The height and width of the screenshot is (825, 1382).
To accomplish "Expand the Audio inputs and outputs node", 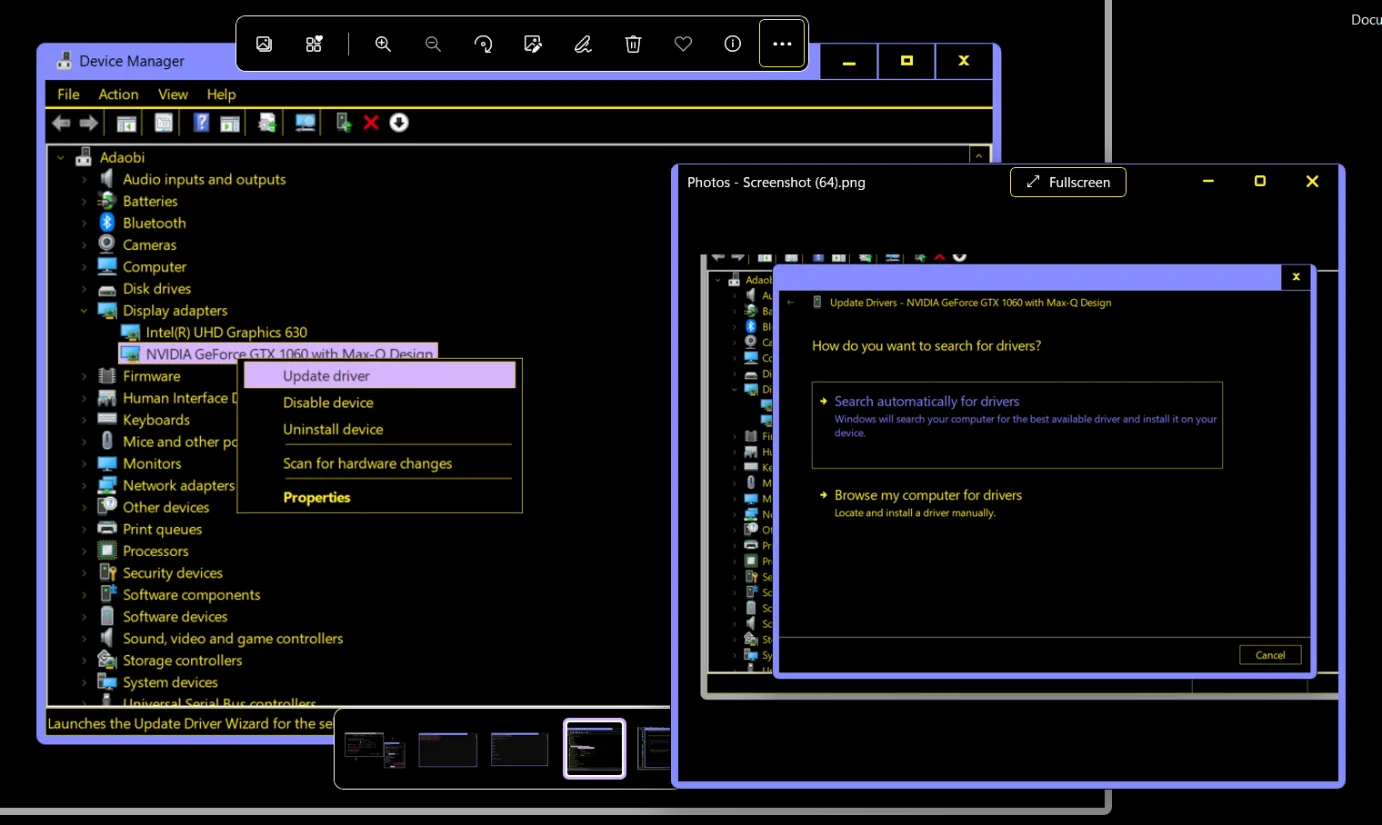I will [x=85, y=180].
